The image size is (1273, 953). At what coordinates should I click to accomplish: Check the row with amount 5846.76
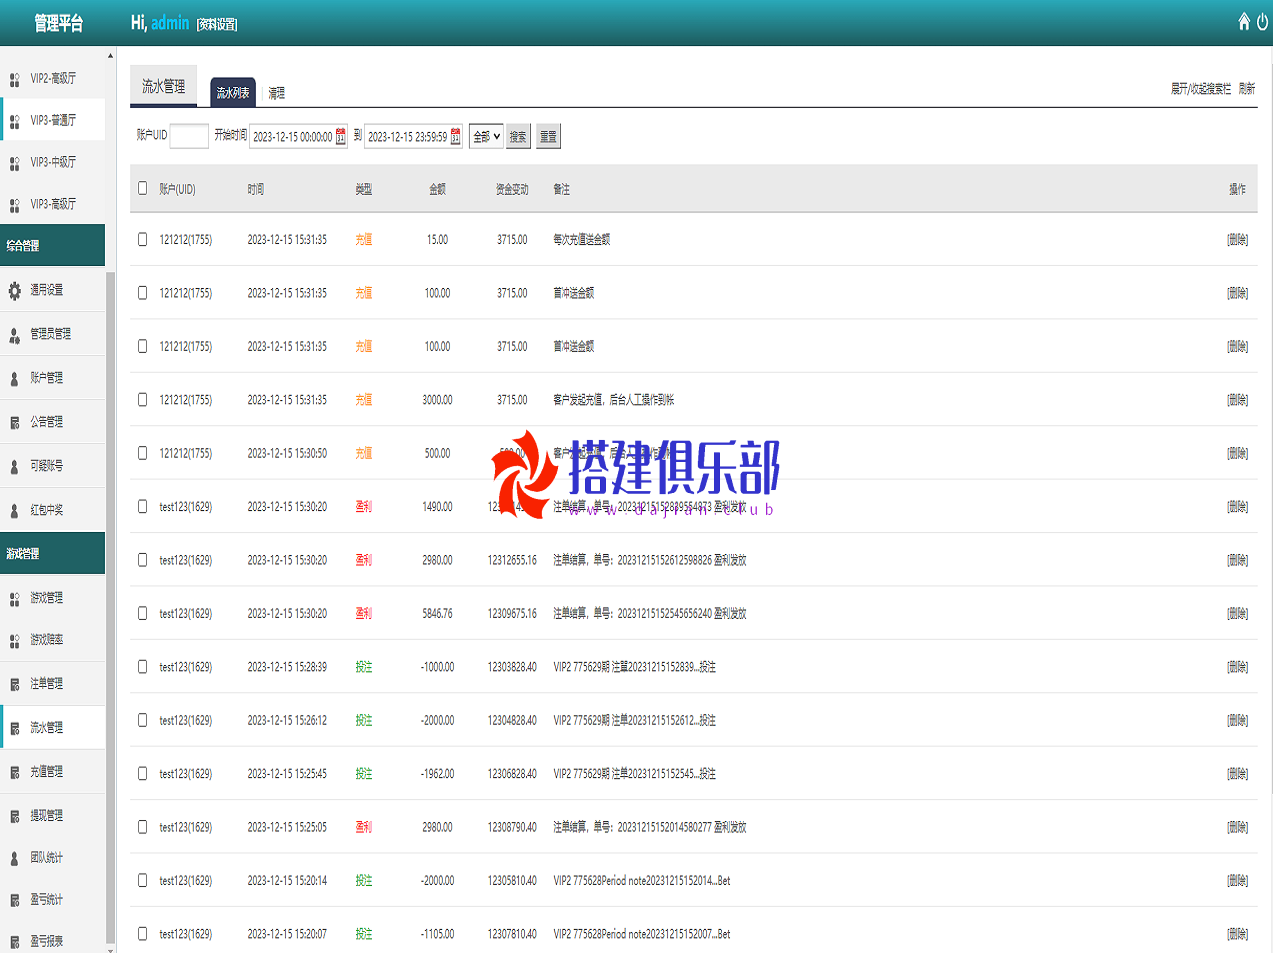[x=142, y=613]
